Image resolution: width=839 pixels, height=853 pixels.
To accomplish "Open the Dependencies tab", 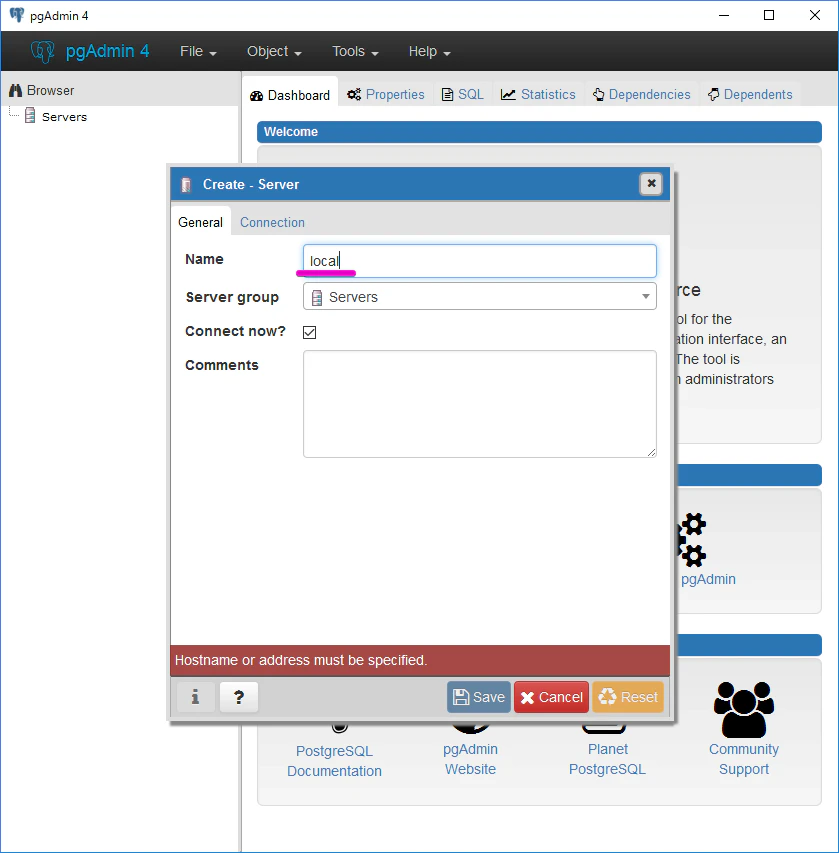I will click(x=642, y=95).
